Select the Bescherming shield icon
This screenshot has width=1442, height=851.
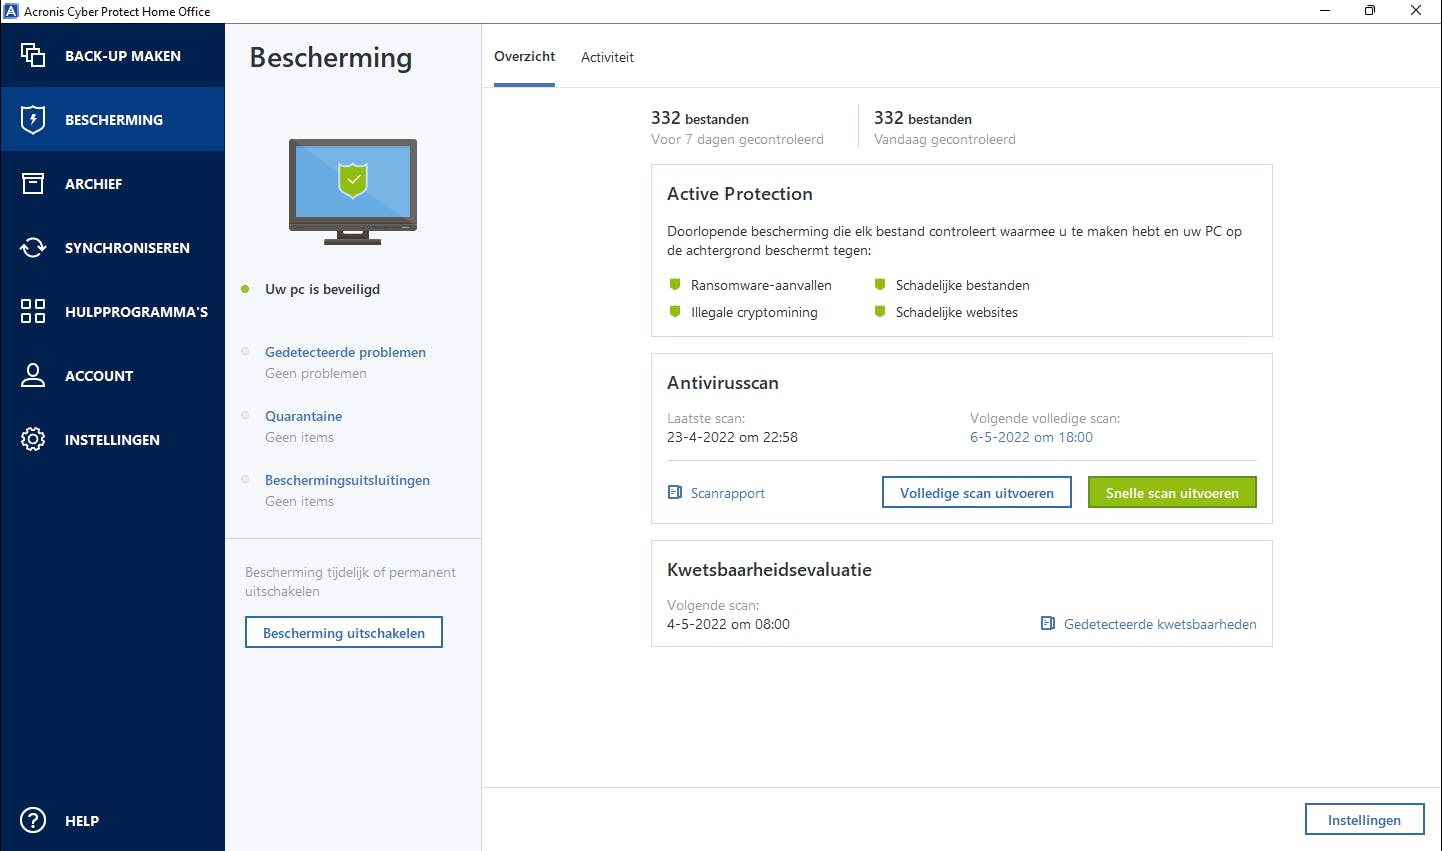tap(33, 119)
